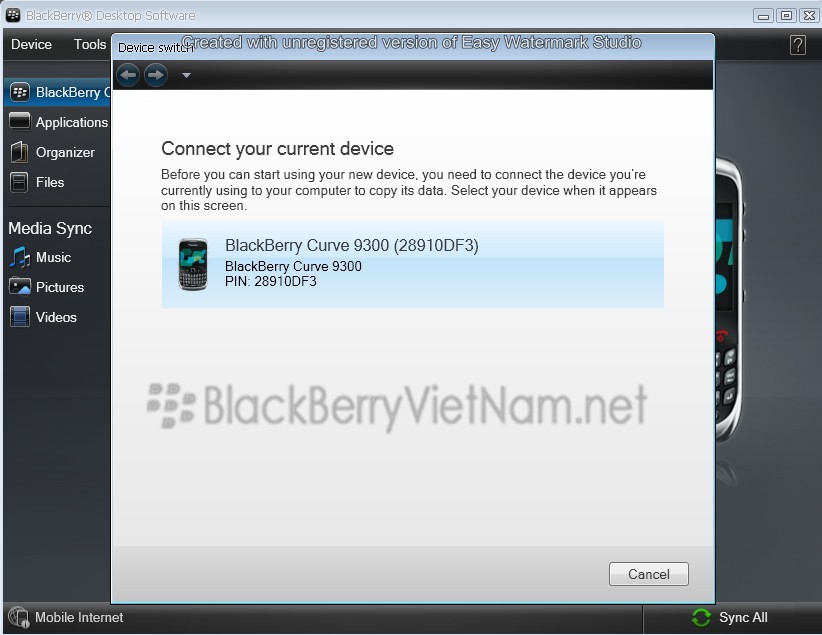Click the back arrow in Device switch dialog
The width and height of the screenshot is (822, 635).
coord(128,75)
